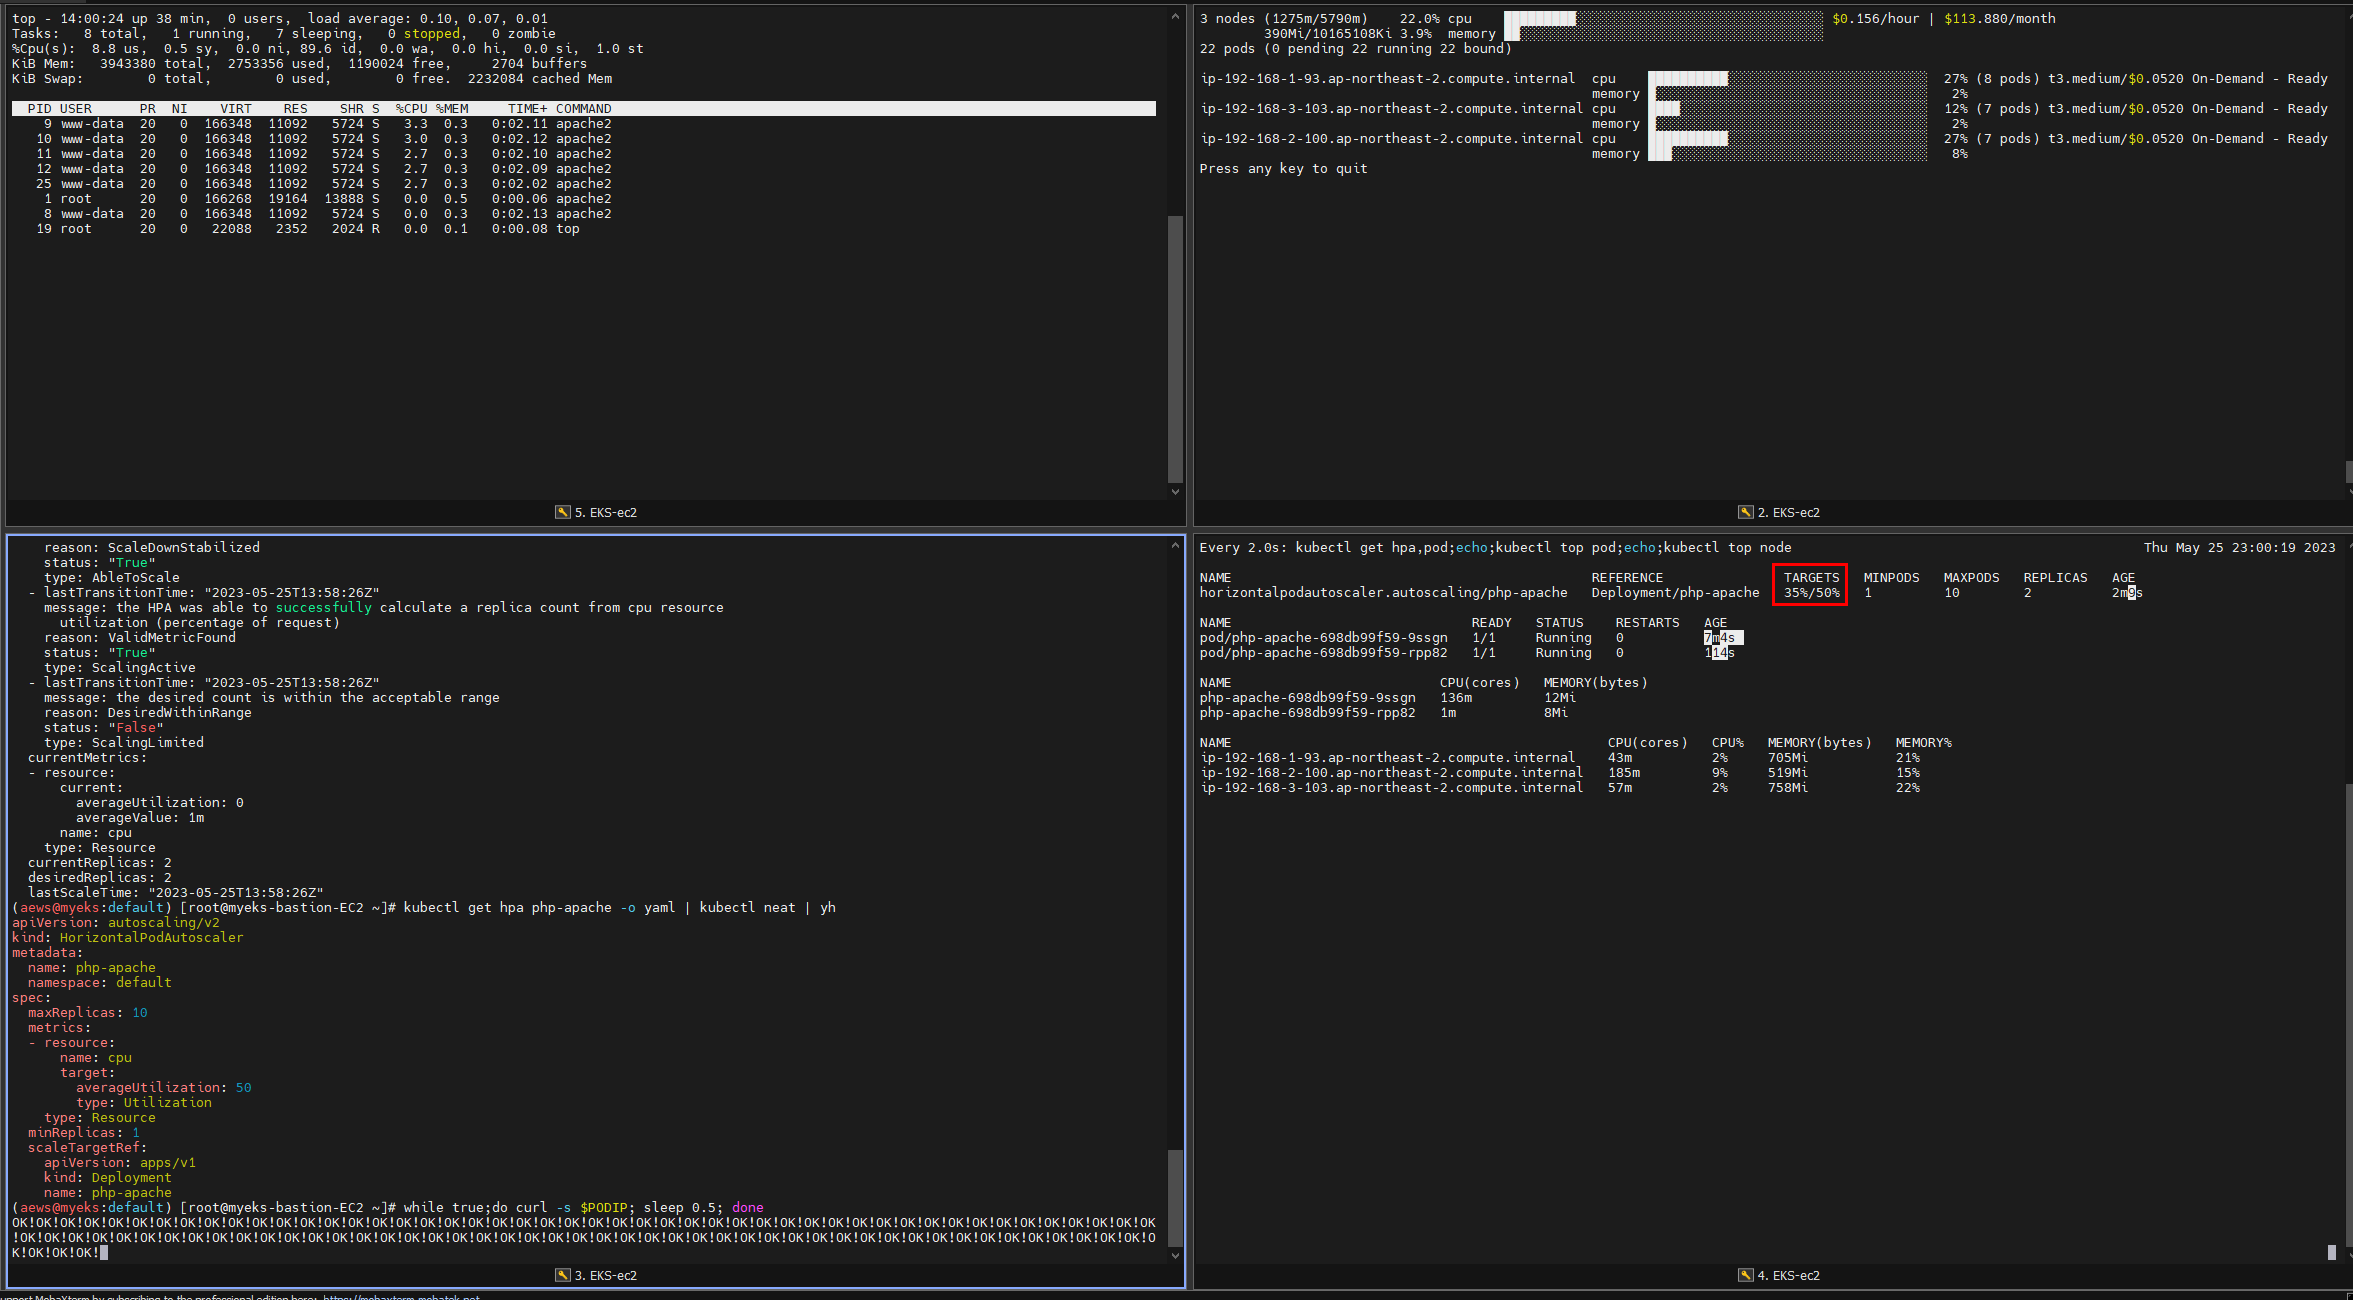Click the cluster cpu usage bar
Image resolution: width=2353 pixels, height=1300 pixels.
1662,19
